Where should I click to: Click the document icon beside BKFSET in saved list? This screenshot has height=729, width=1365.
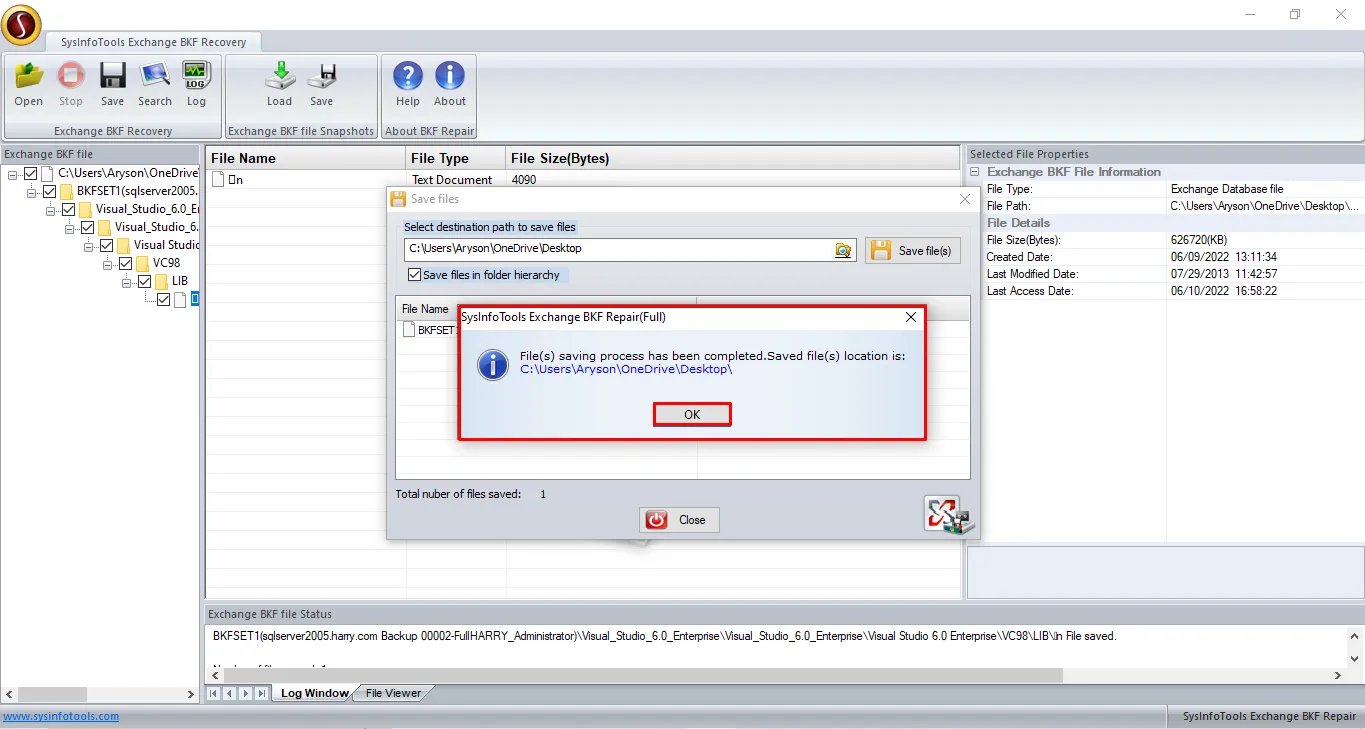[x=408, y=330]
